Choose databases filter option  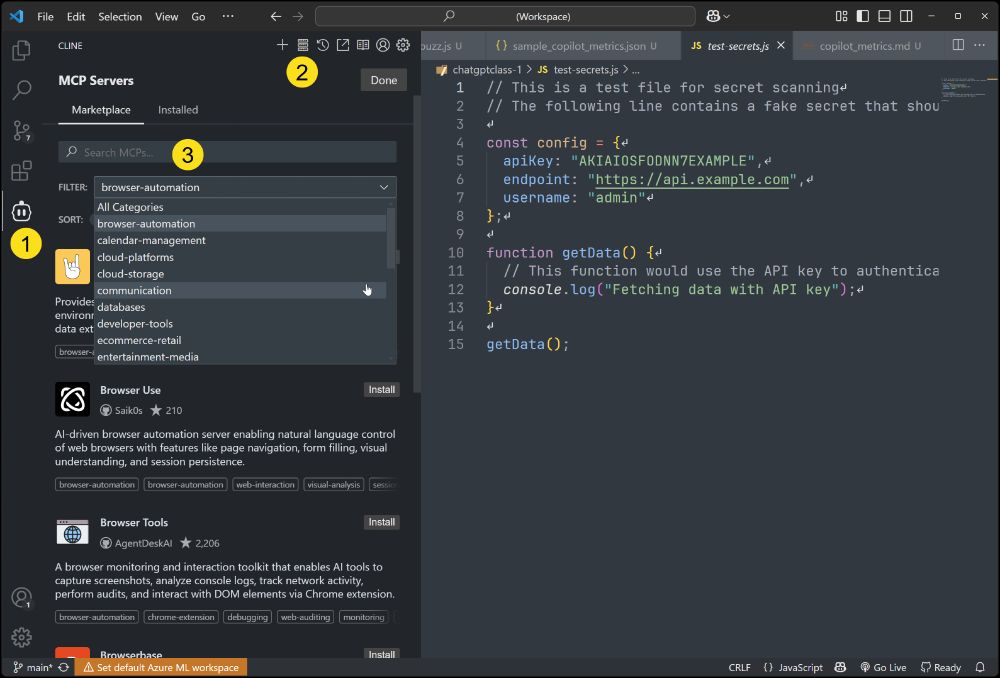click(x=240, y=307)
